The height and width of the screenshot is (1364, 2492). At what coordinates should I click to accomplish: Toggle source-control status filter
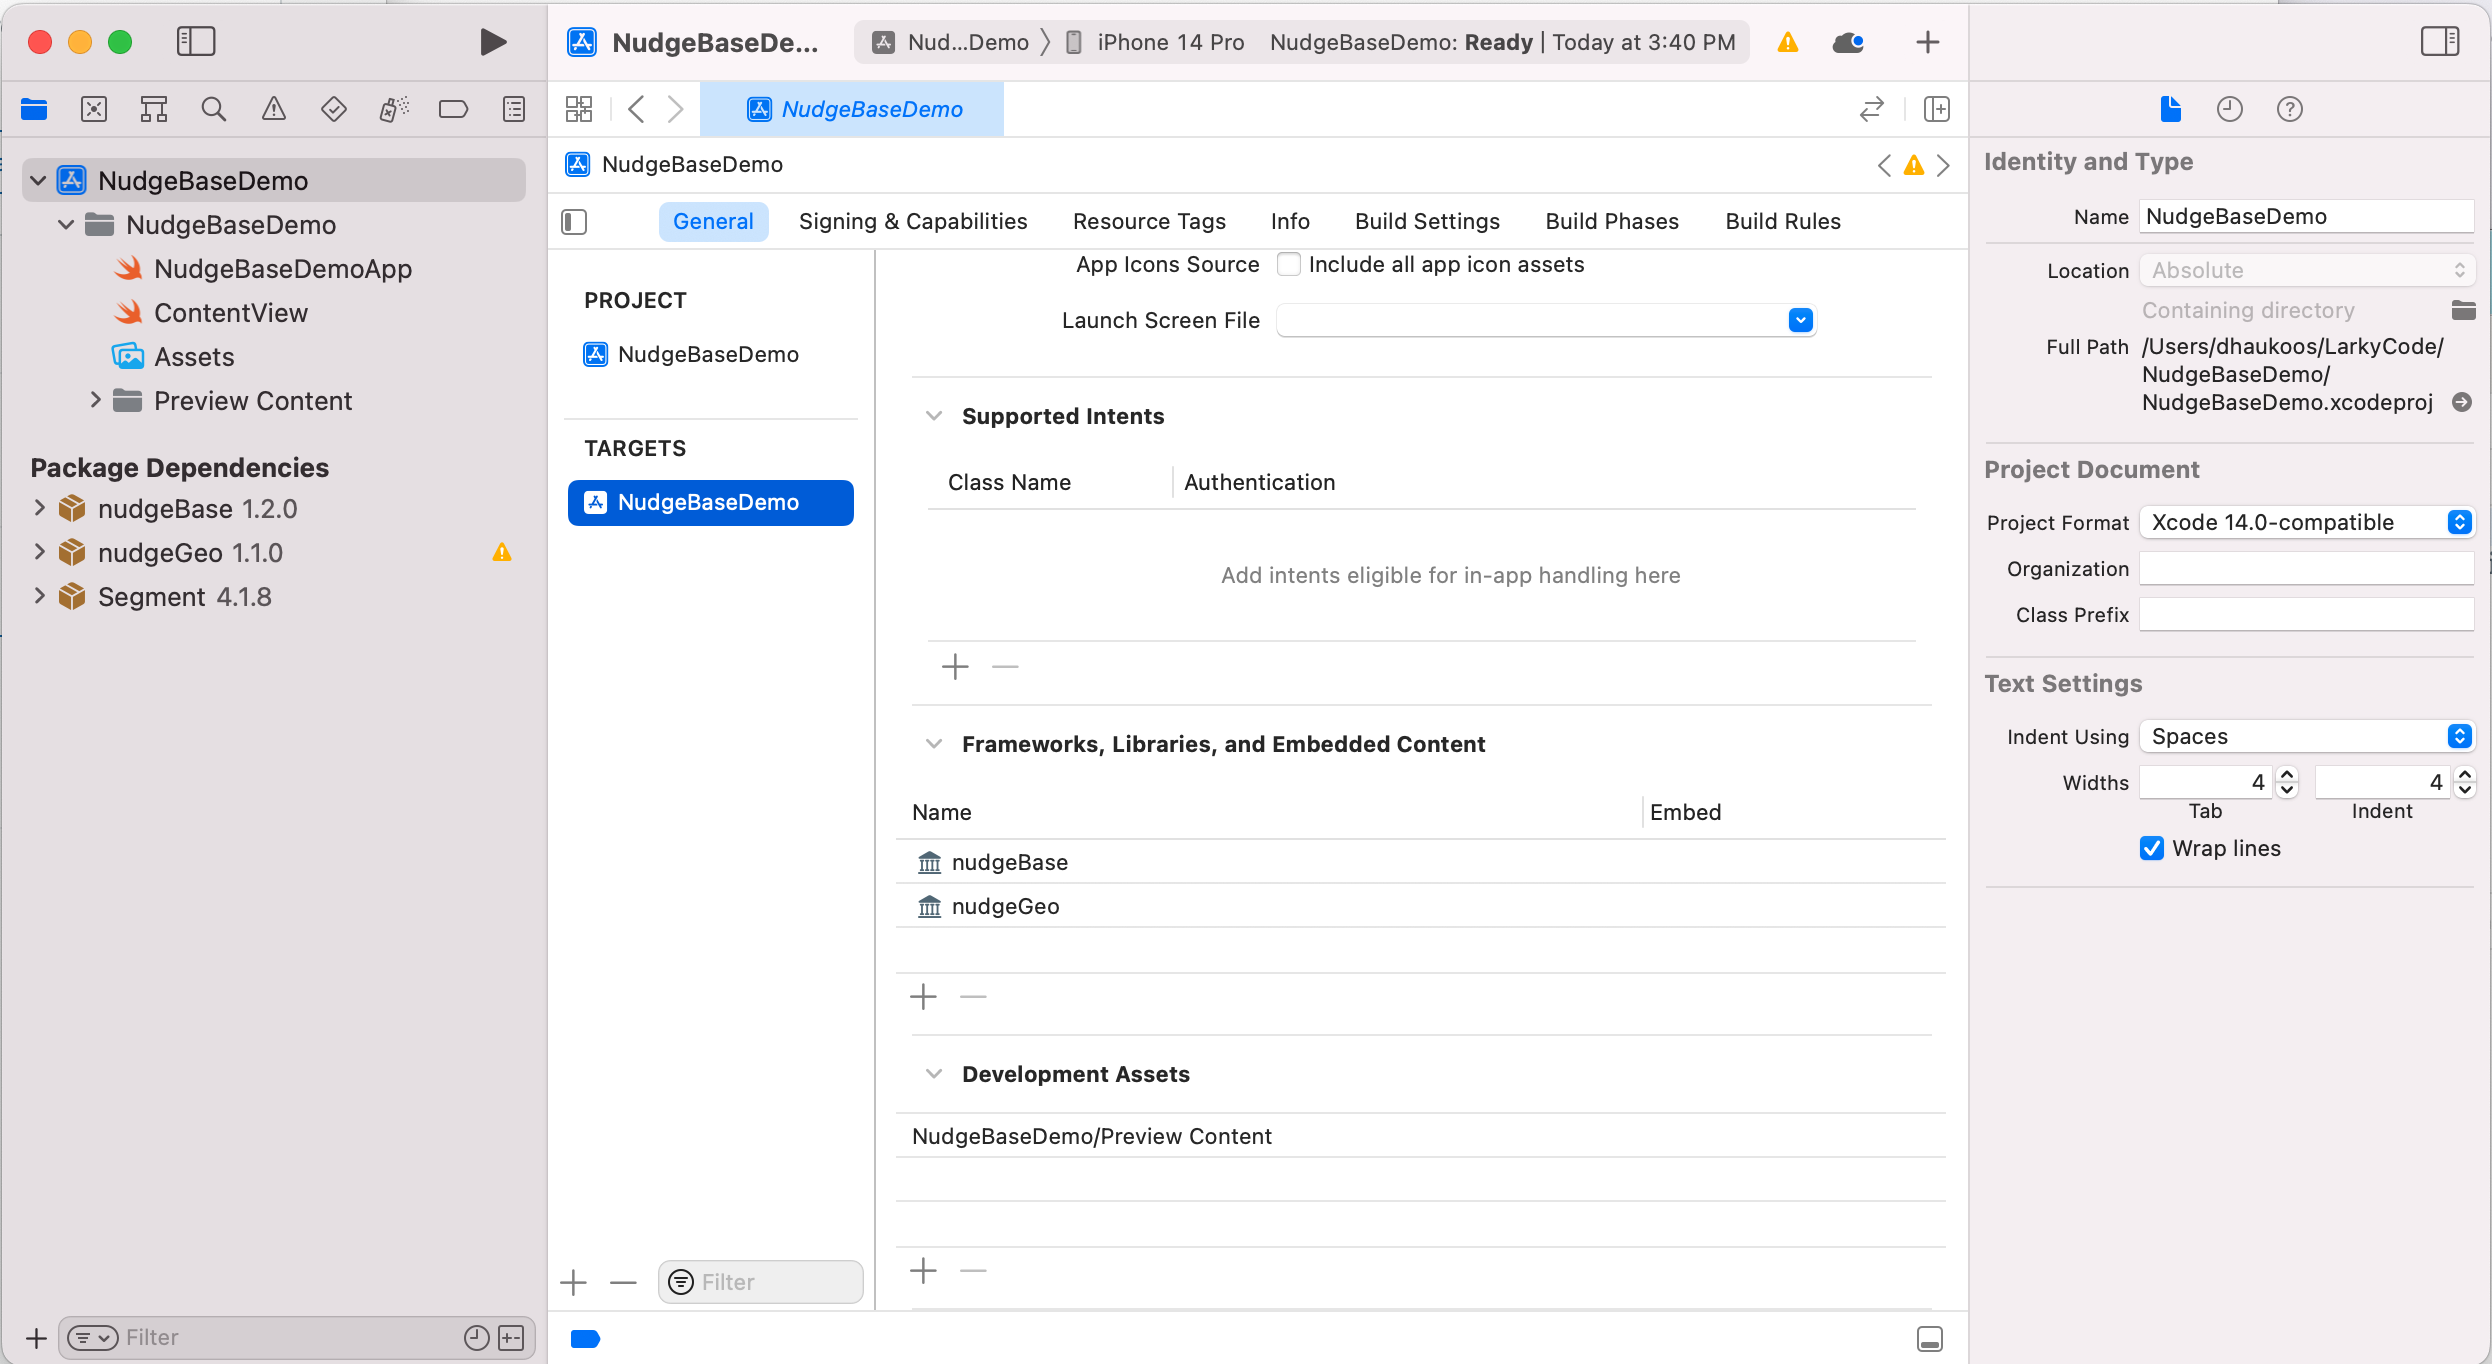click(x=511, y=1338)
